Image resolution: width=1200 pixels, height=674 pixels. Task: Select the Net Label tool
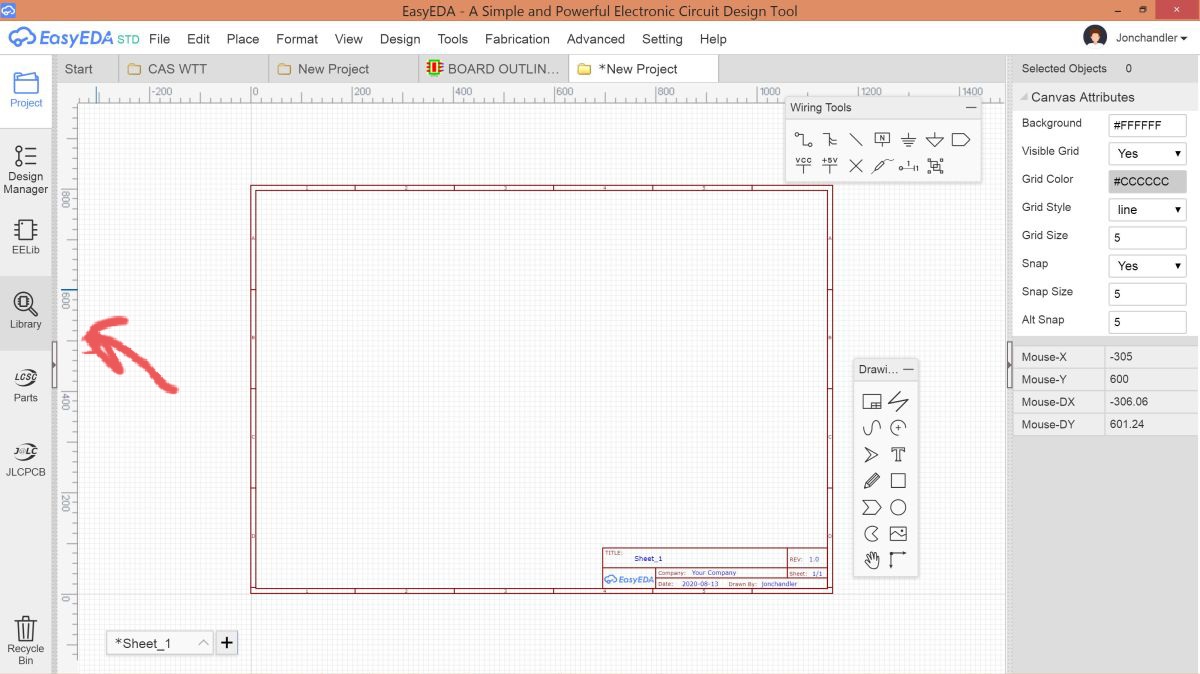pyautogui.click(x=882, y=140)
